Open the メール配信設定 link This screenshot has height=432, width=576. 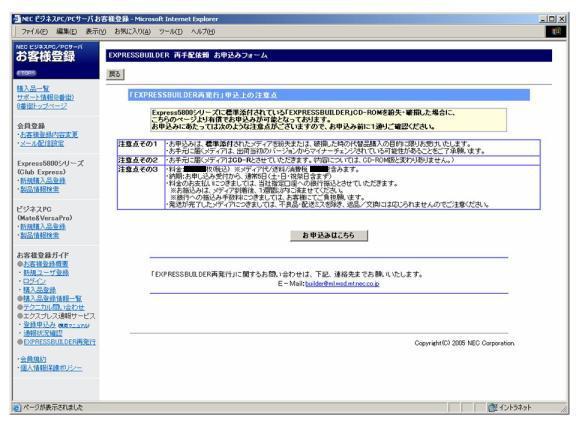(x=42, y=143)
